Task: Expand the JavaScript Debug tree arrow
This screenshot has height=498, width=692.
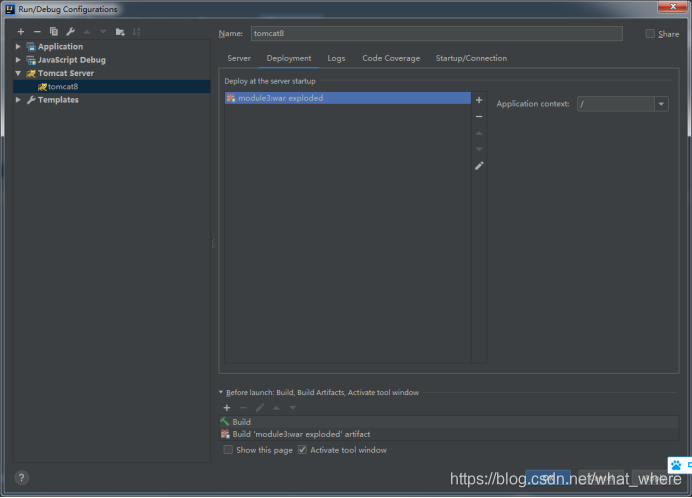Action: pyautogui.click(x=18, y=60)
